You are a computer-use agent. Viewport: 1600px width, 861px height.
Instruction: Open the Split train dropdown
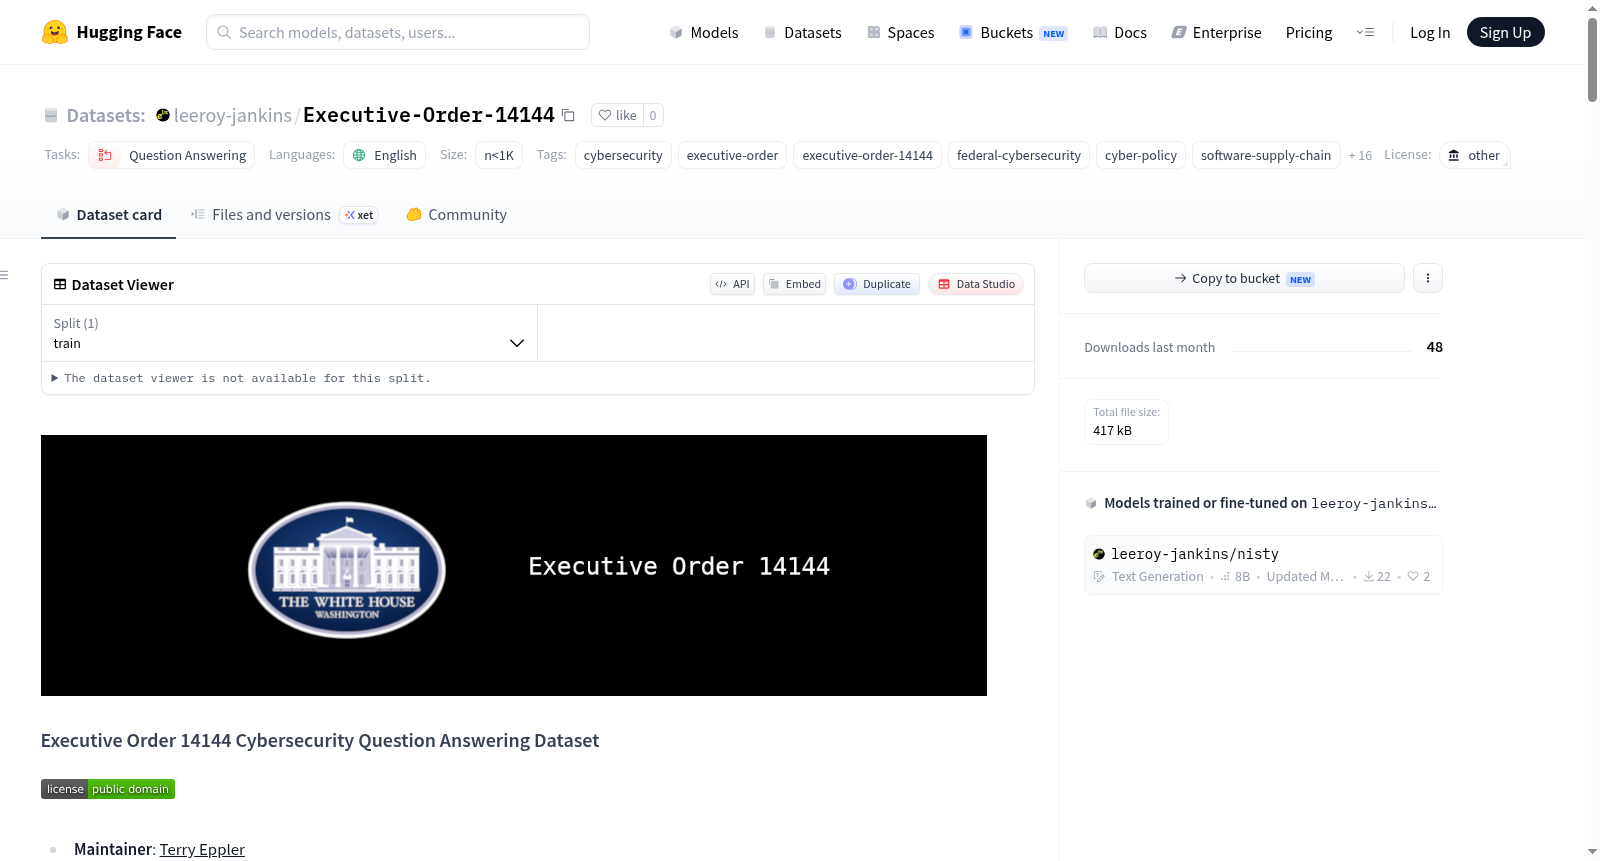(x=289, y=333)
